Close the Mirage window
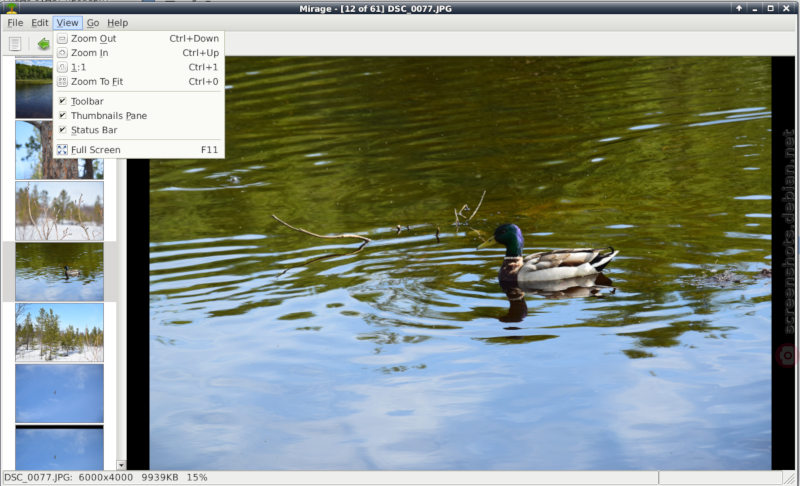 point(786,8)
